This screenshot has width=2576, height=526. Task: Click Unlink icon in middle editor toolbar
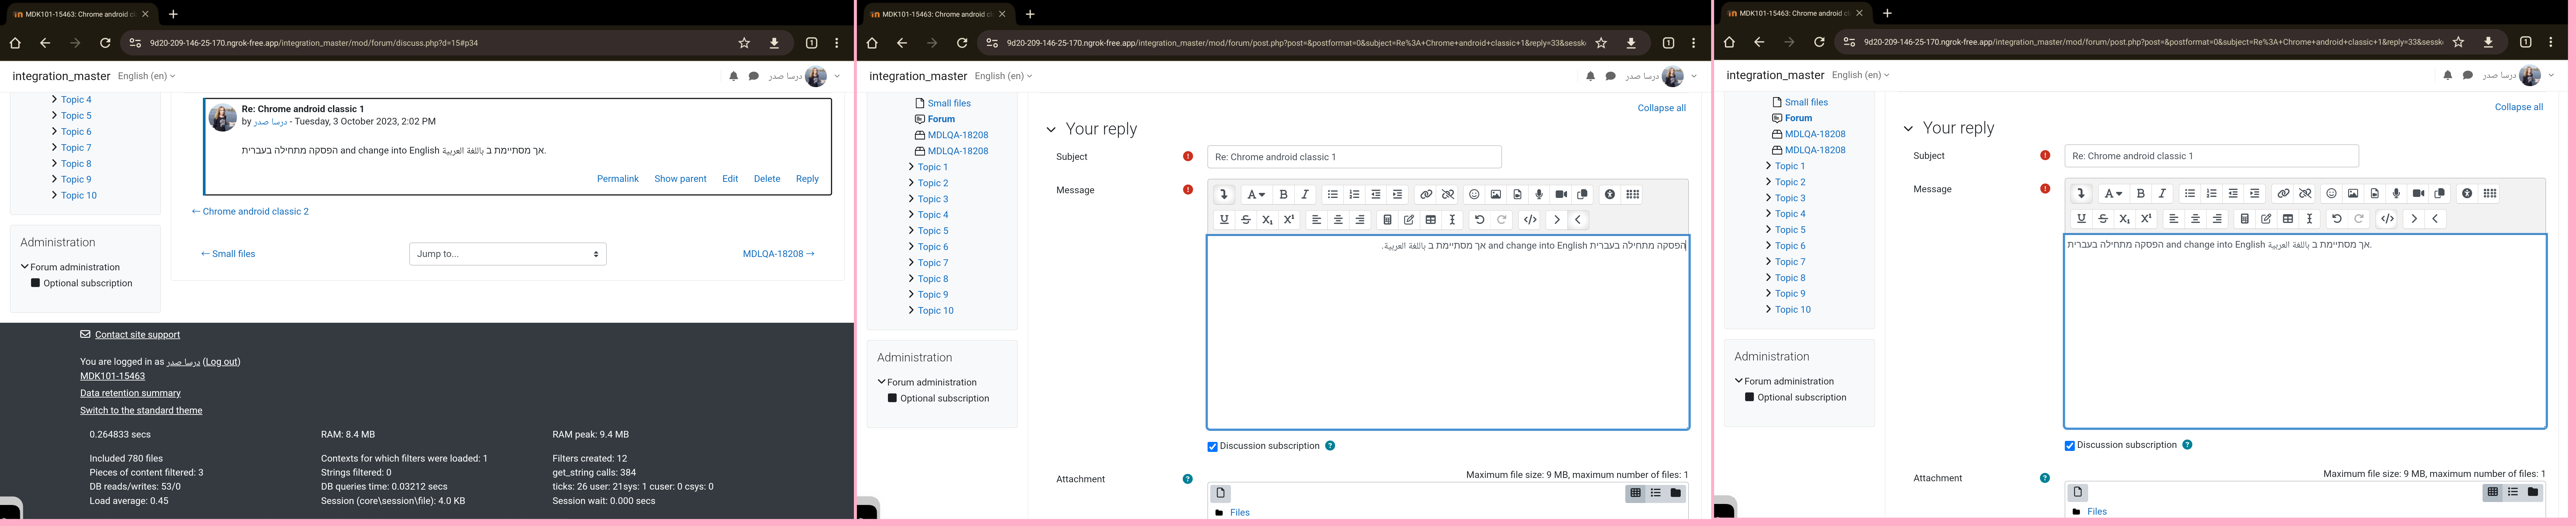point(1448,195)
